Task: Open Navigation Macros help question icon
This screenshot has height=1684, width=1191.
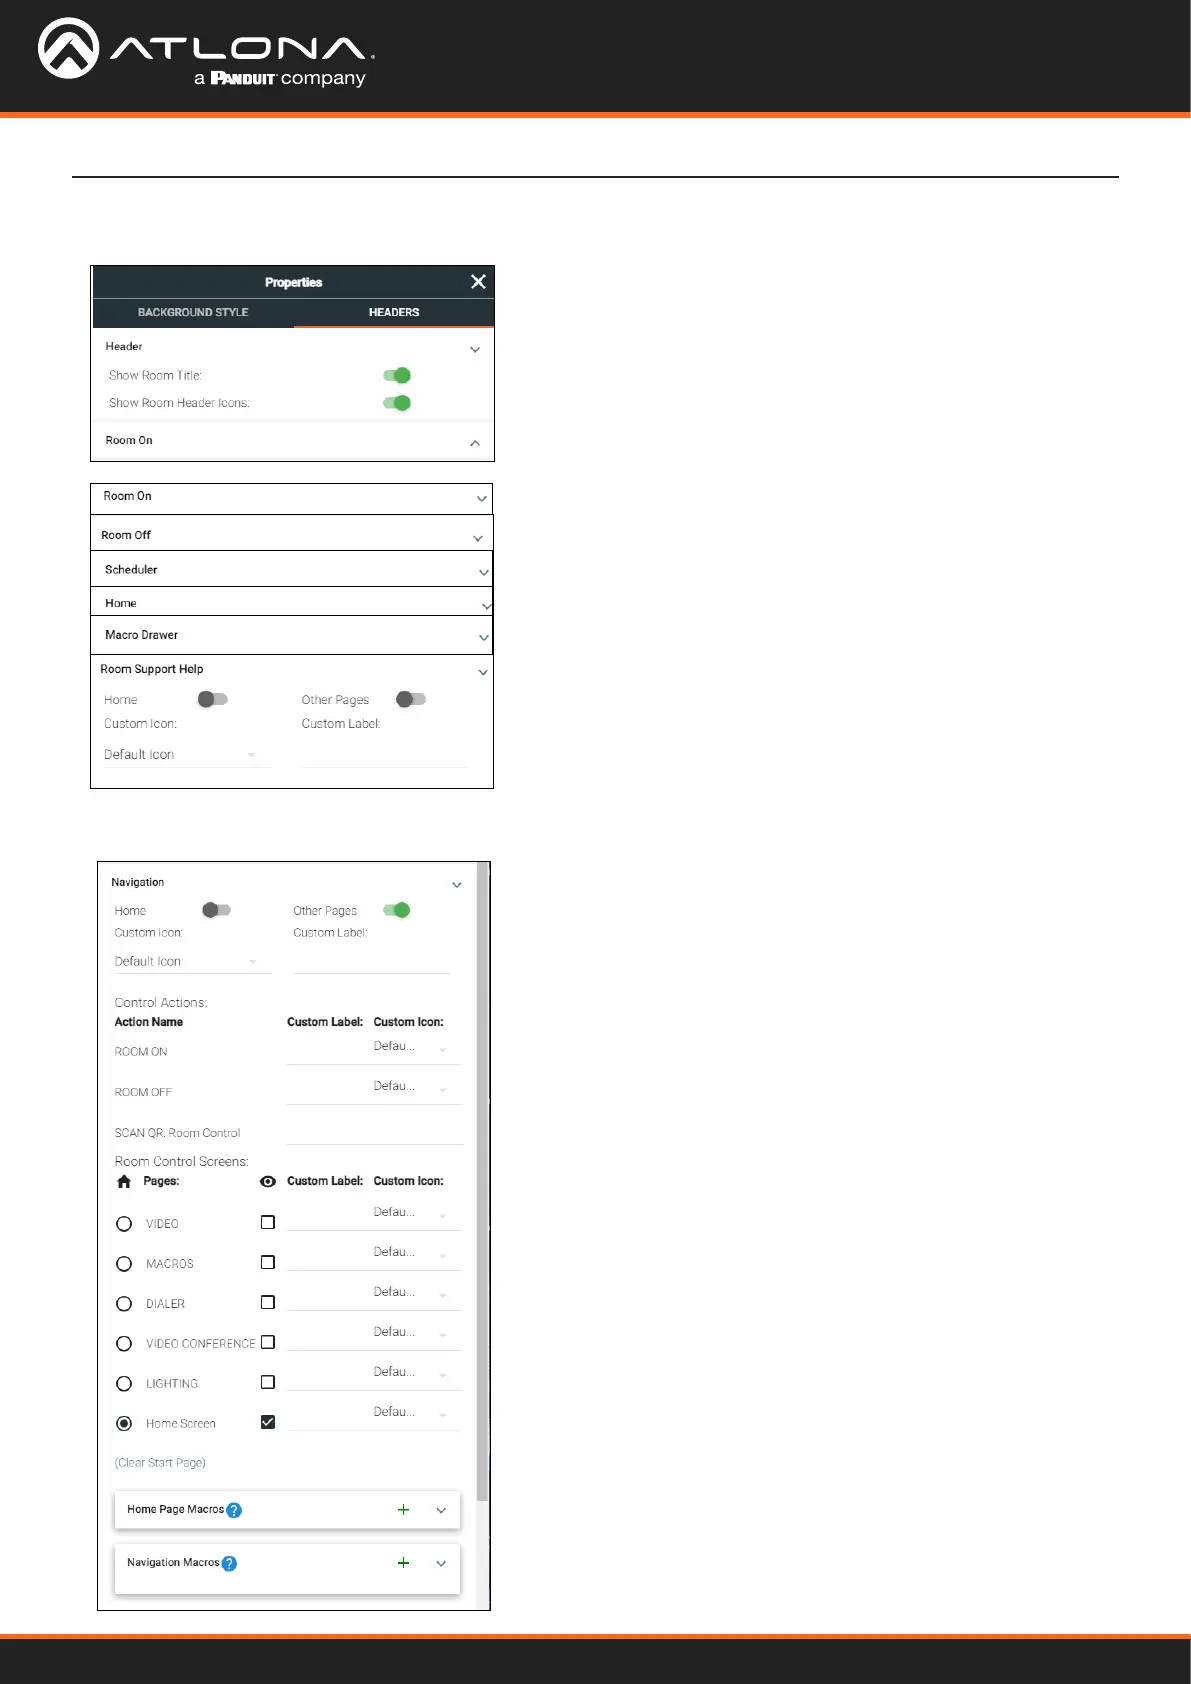Action: click(x=229, y=1564)
